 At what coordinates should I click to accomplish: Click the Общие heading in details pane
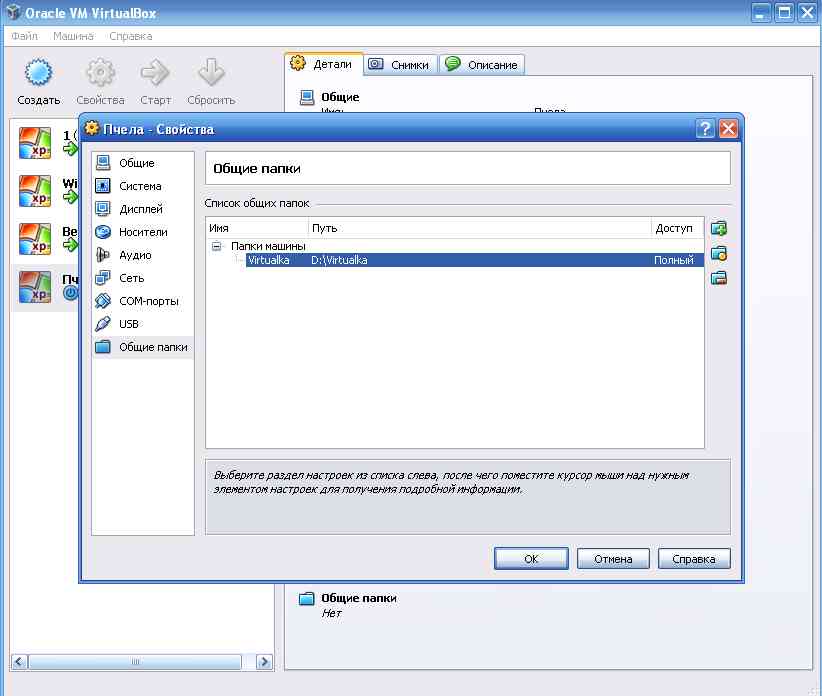(340, 97)
